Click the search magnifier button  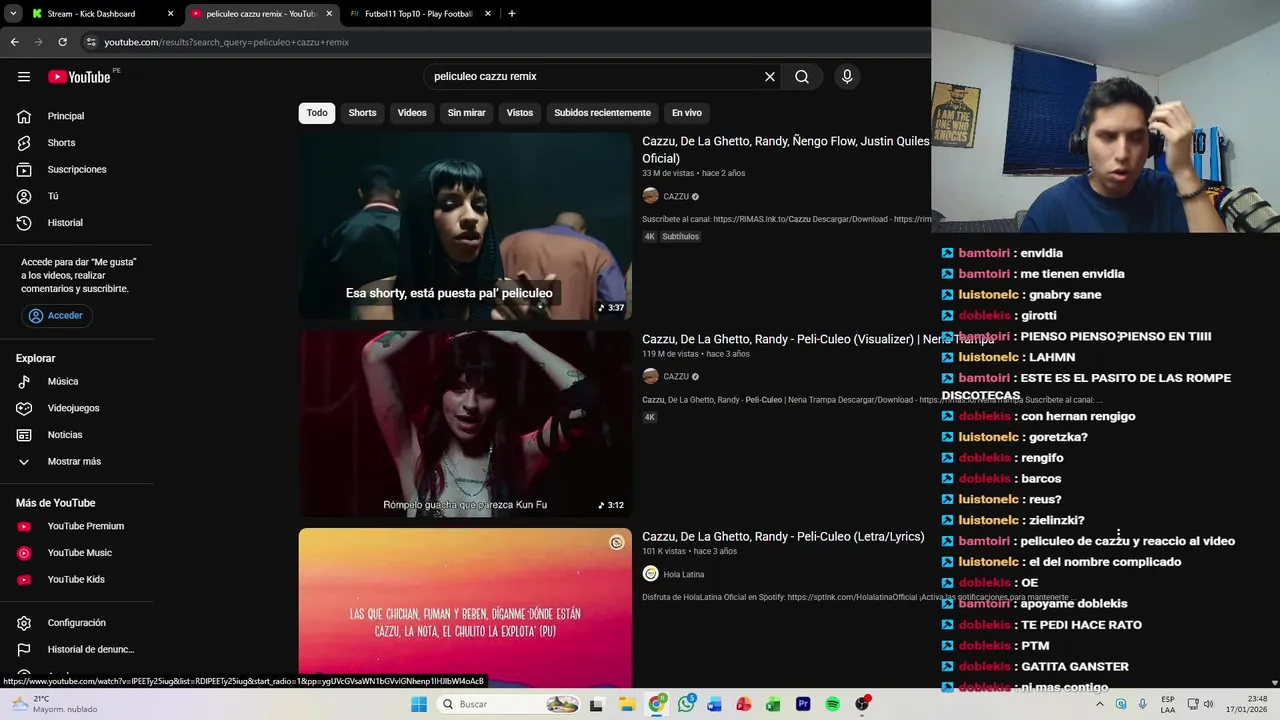(802, 77)
